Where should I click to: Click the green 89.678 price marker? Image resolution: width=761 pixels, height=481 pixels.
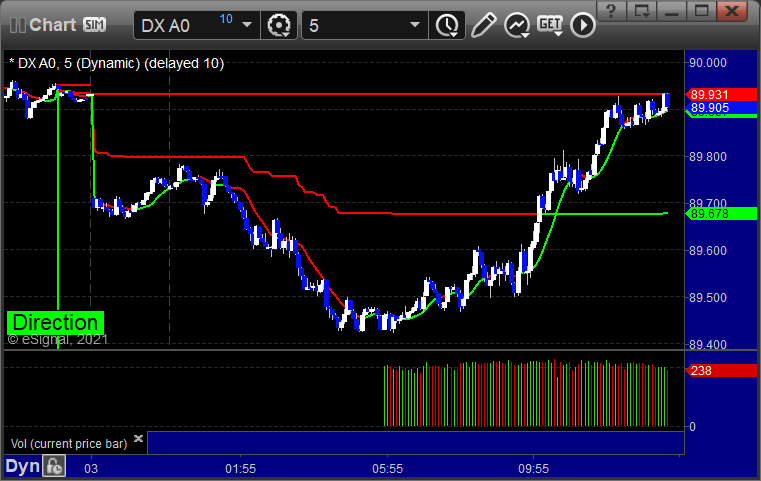pyautogui.click(x=721, y=214)
